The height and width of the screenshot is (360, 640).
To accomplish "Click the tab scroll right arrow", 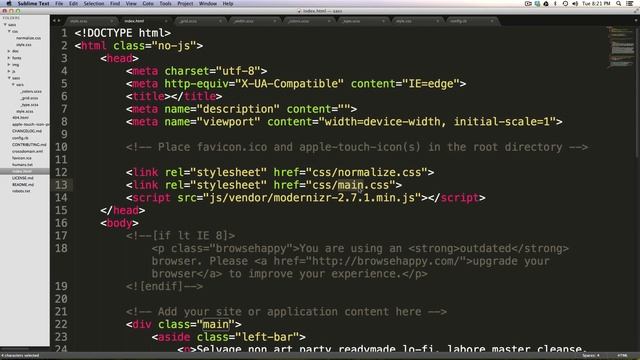I will pyautogui.click(x=59, y=20).
